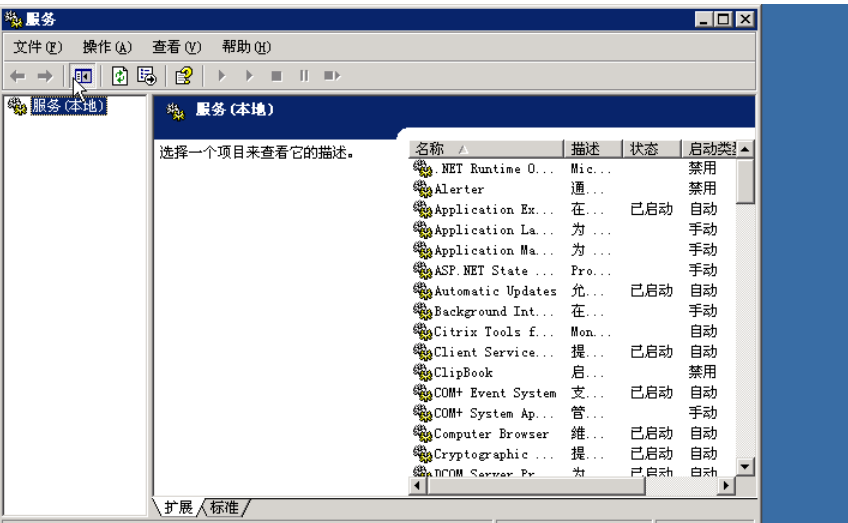
Task: Click the Refresh toolbar icon
Action: (120, 76)
